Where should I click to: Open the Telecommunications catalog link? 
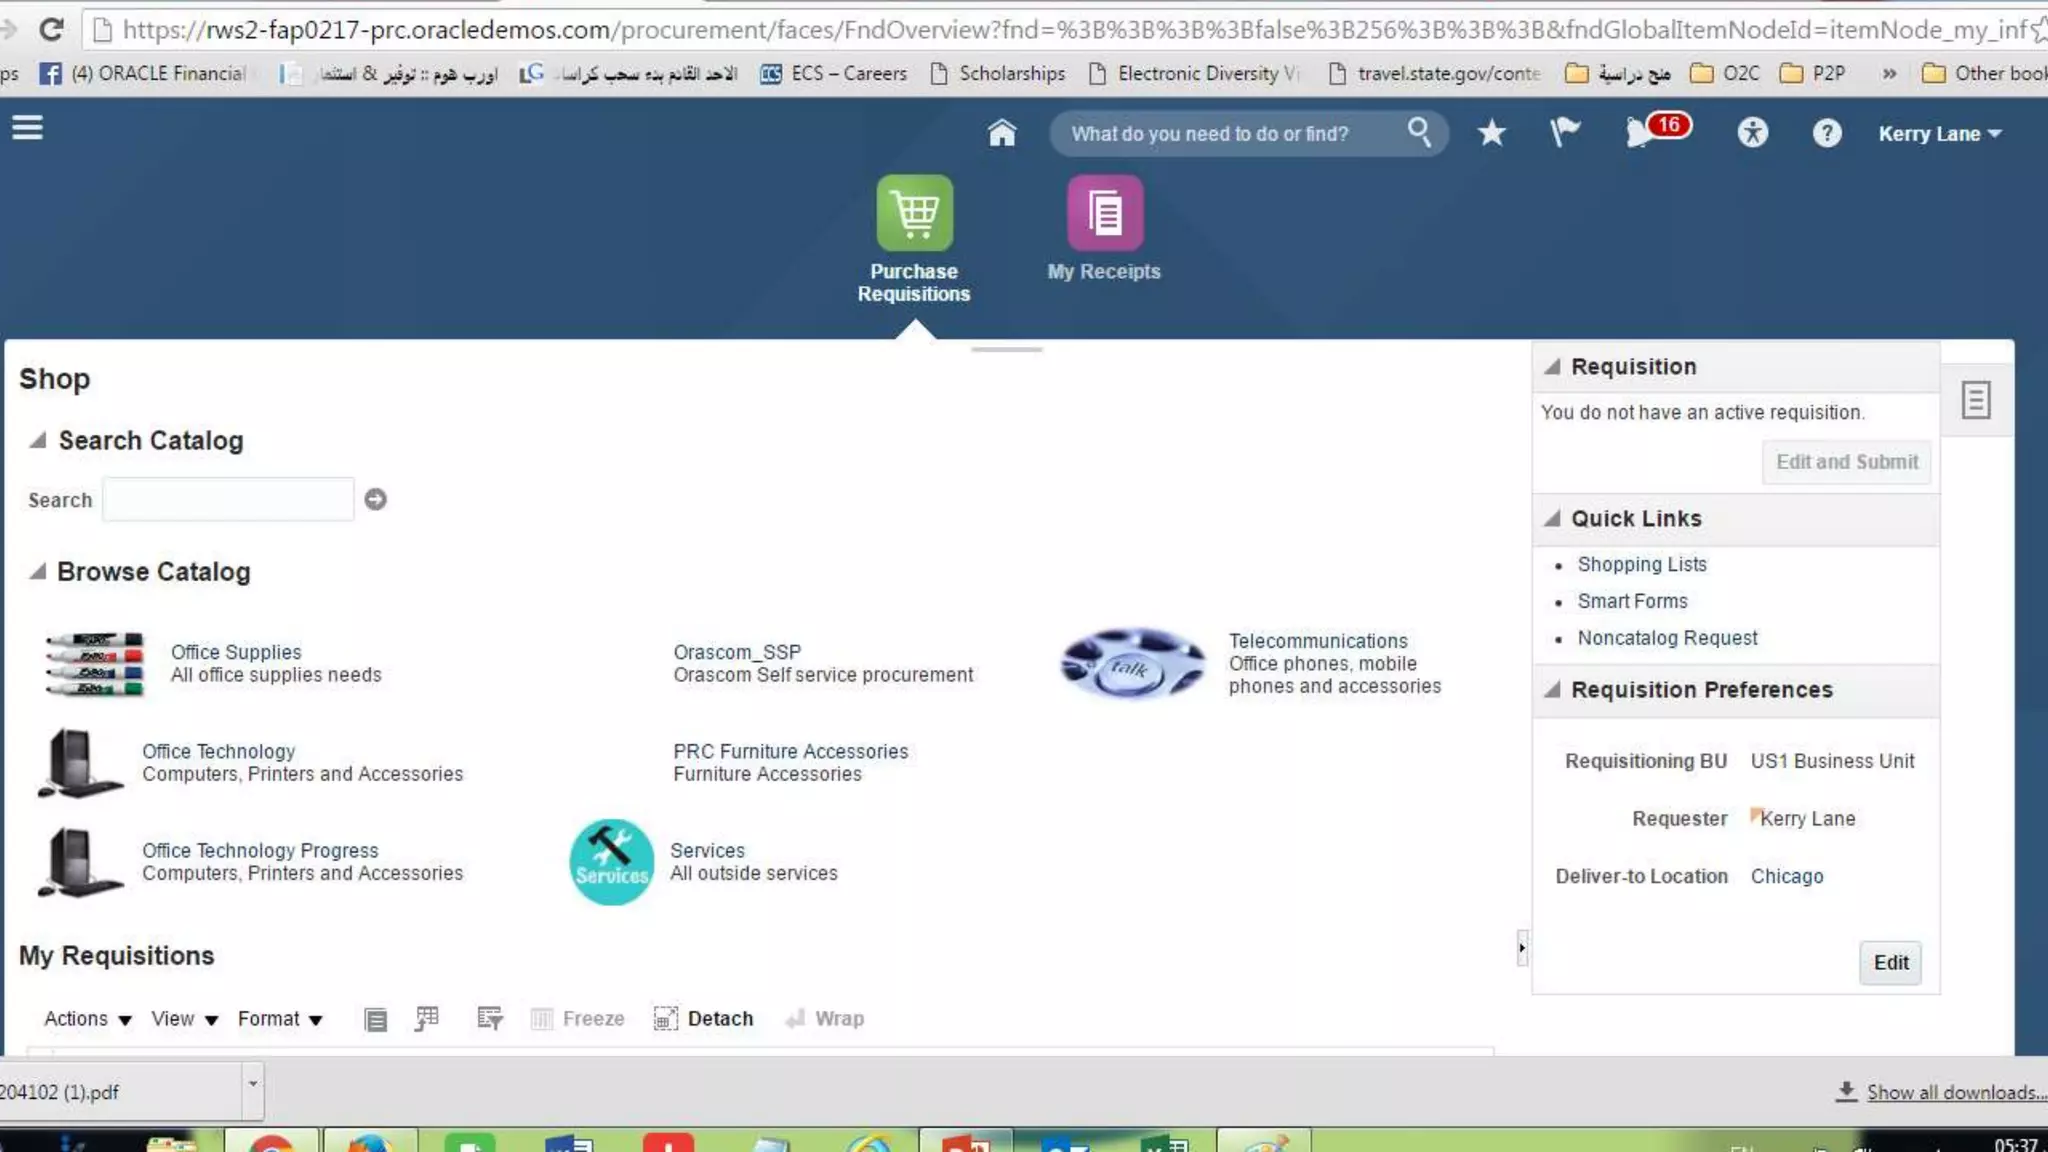point(1318,641)
